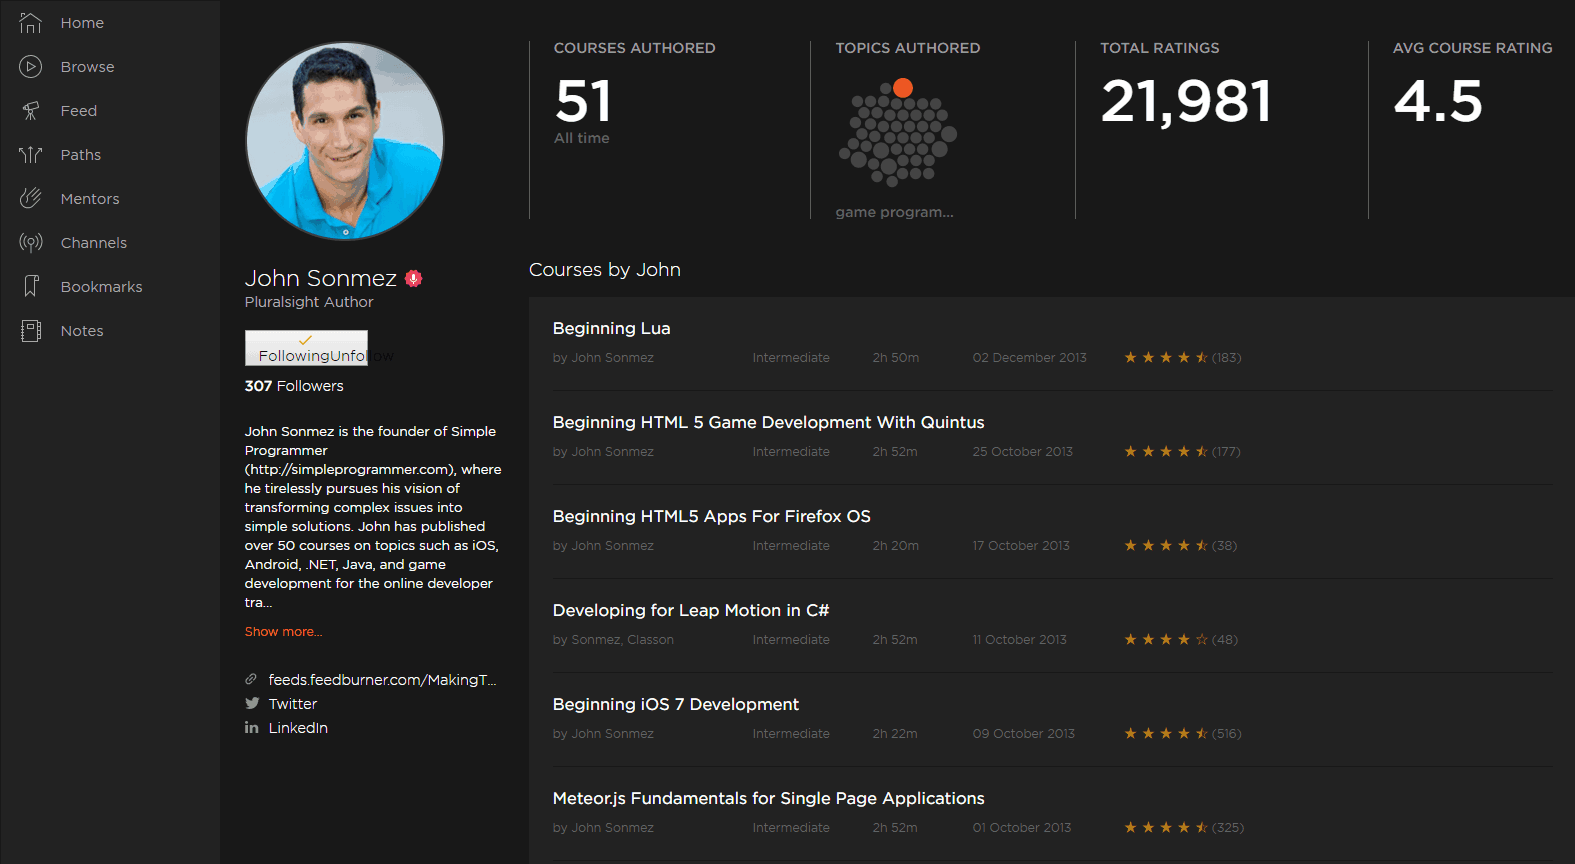Click the LinkedIn 'in' icon
1575x864 pixels.
(252, 727)
